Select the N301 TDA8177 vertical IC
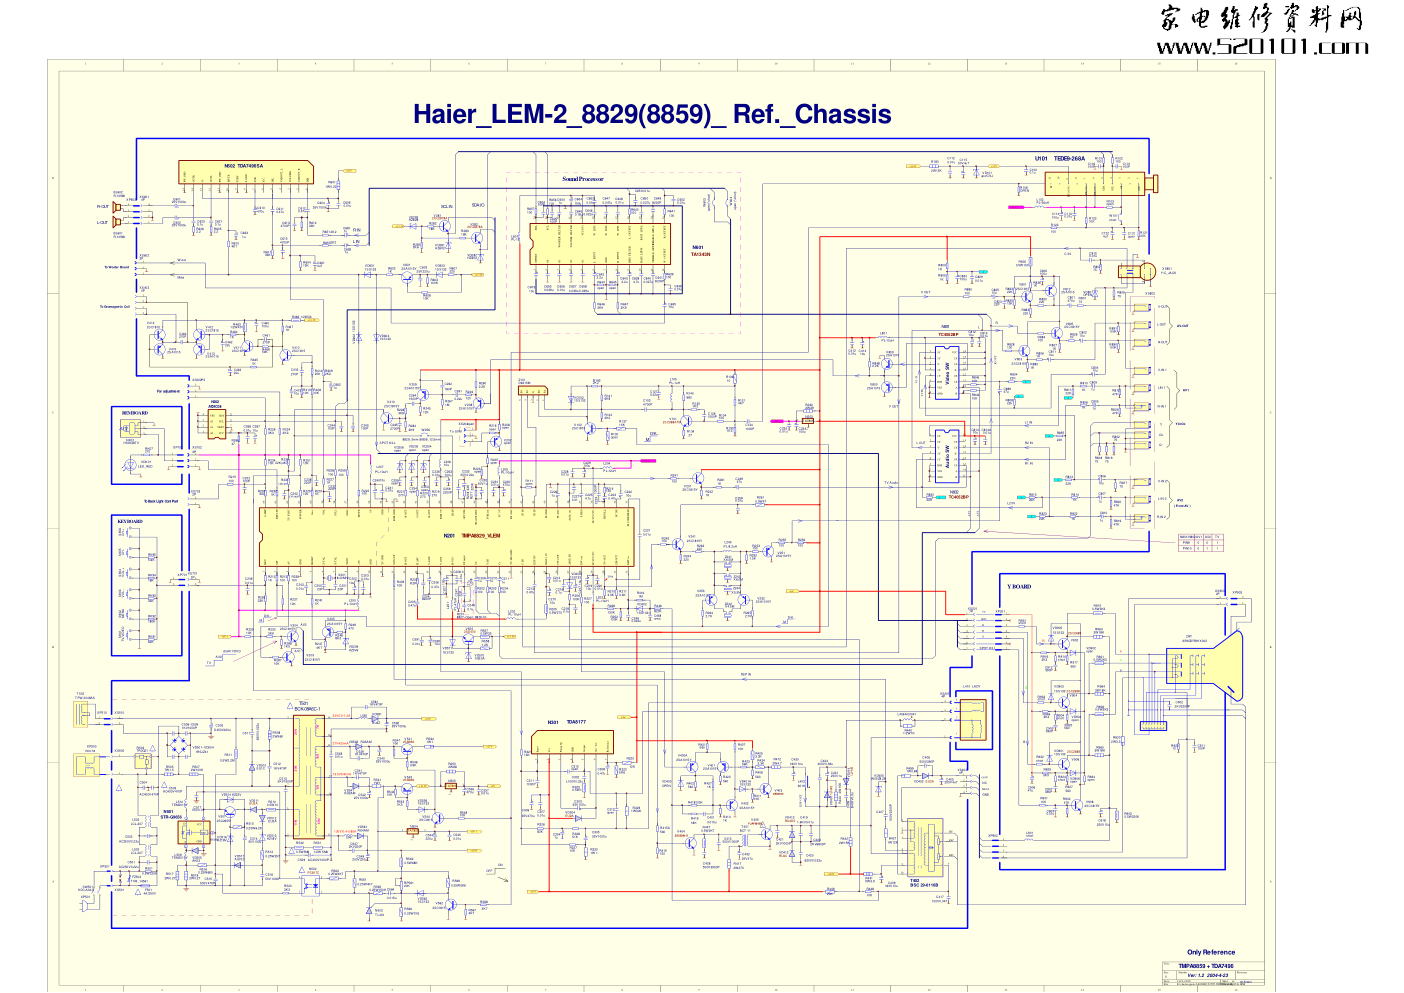 571,742
